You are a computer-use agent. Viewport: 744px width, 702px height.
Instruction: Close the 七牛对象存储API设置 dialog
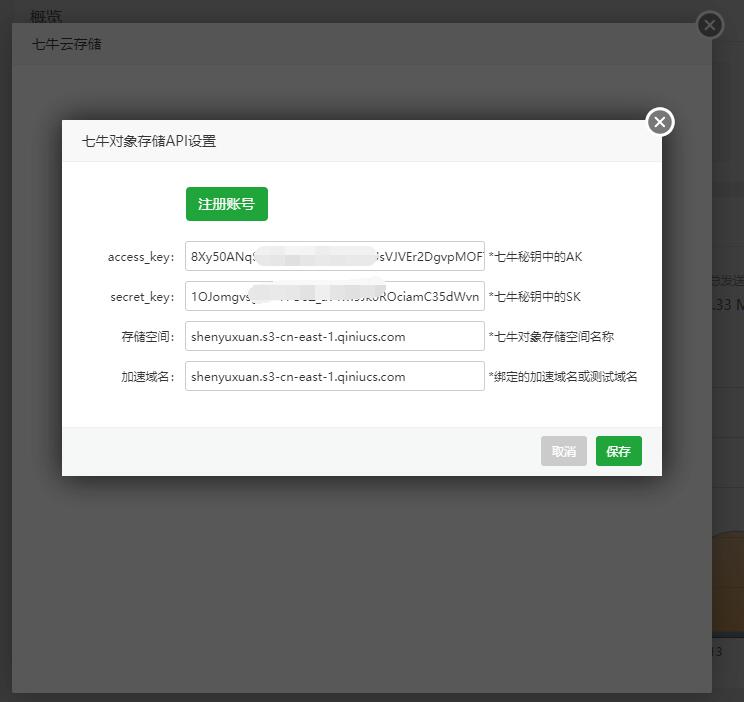[660, 122]
